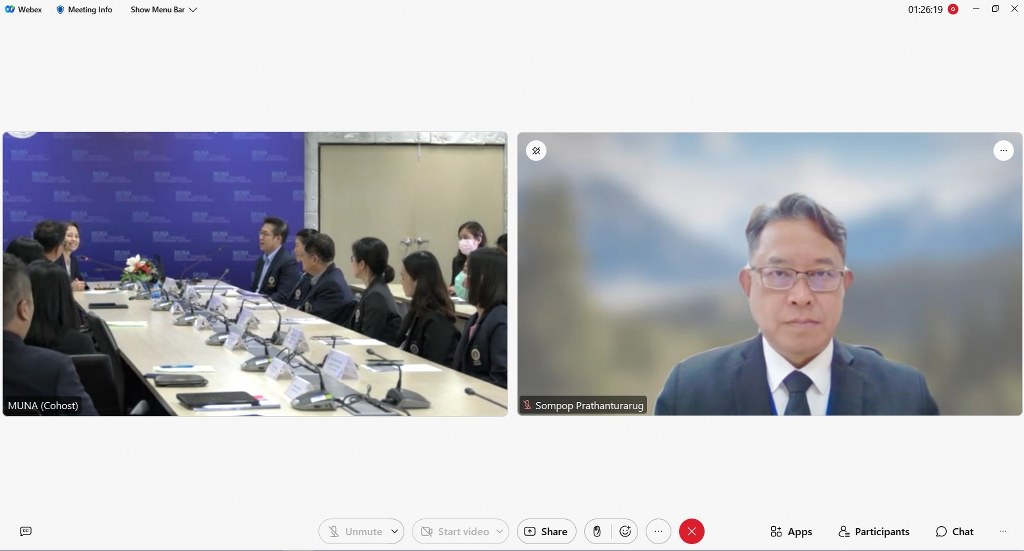Open the Apps panel

coord(791,531)
